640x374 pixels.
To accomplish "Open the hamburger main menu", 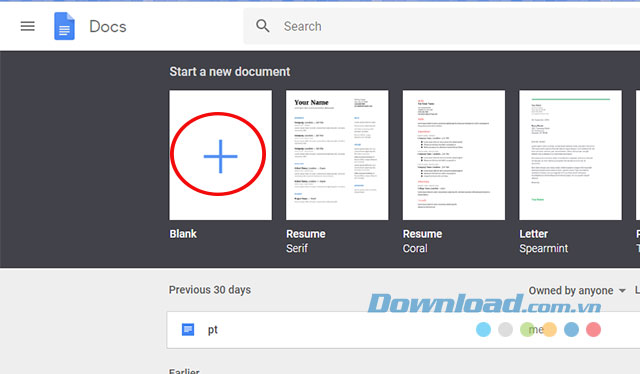I will [x=27, y=27].
